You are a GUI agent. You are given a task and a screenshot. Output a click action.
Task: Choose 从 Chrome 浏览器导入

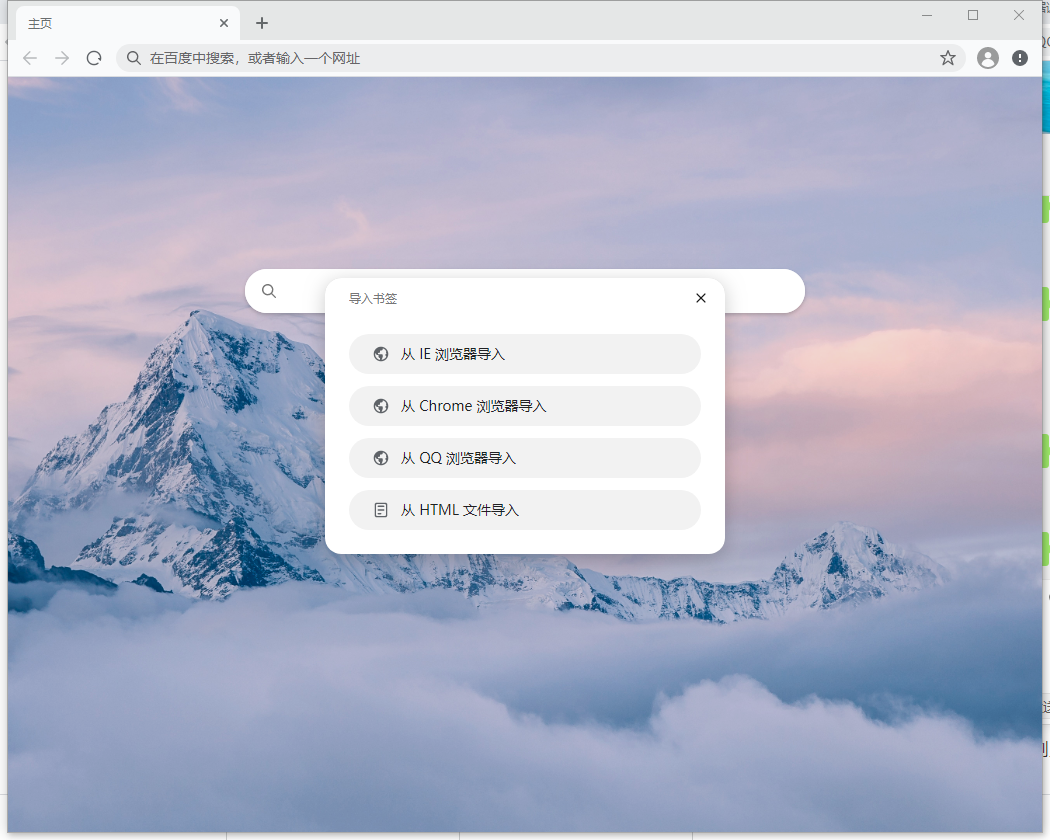(x=525, y=406)
